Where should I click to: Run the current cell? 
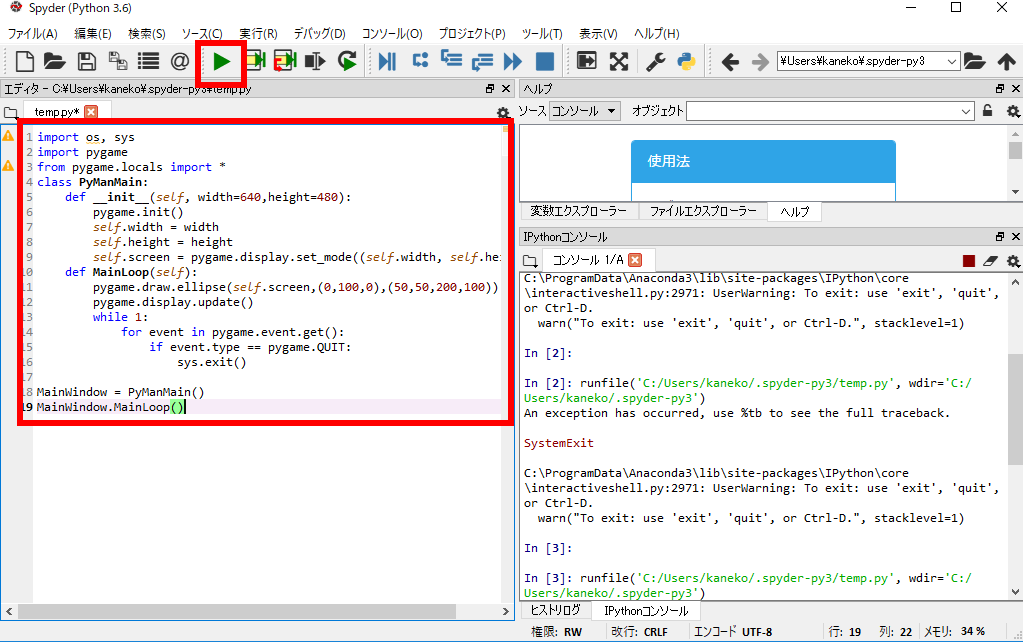[254, 61]
